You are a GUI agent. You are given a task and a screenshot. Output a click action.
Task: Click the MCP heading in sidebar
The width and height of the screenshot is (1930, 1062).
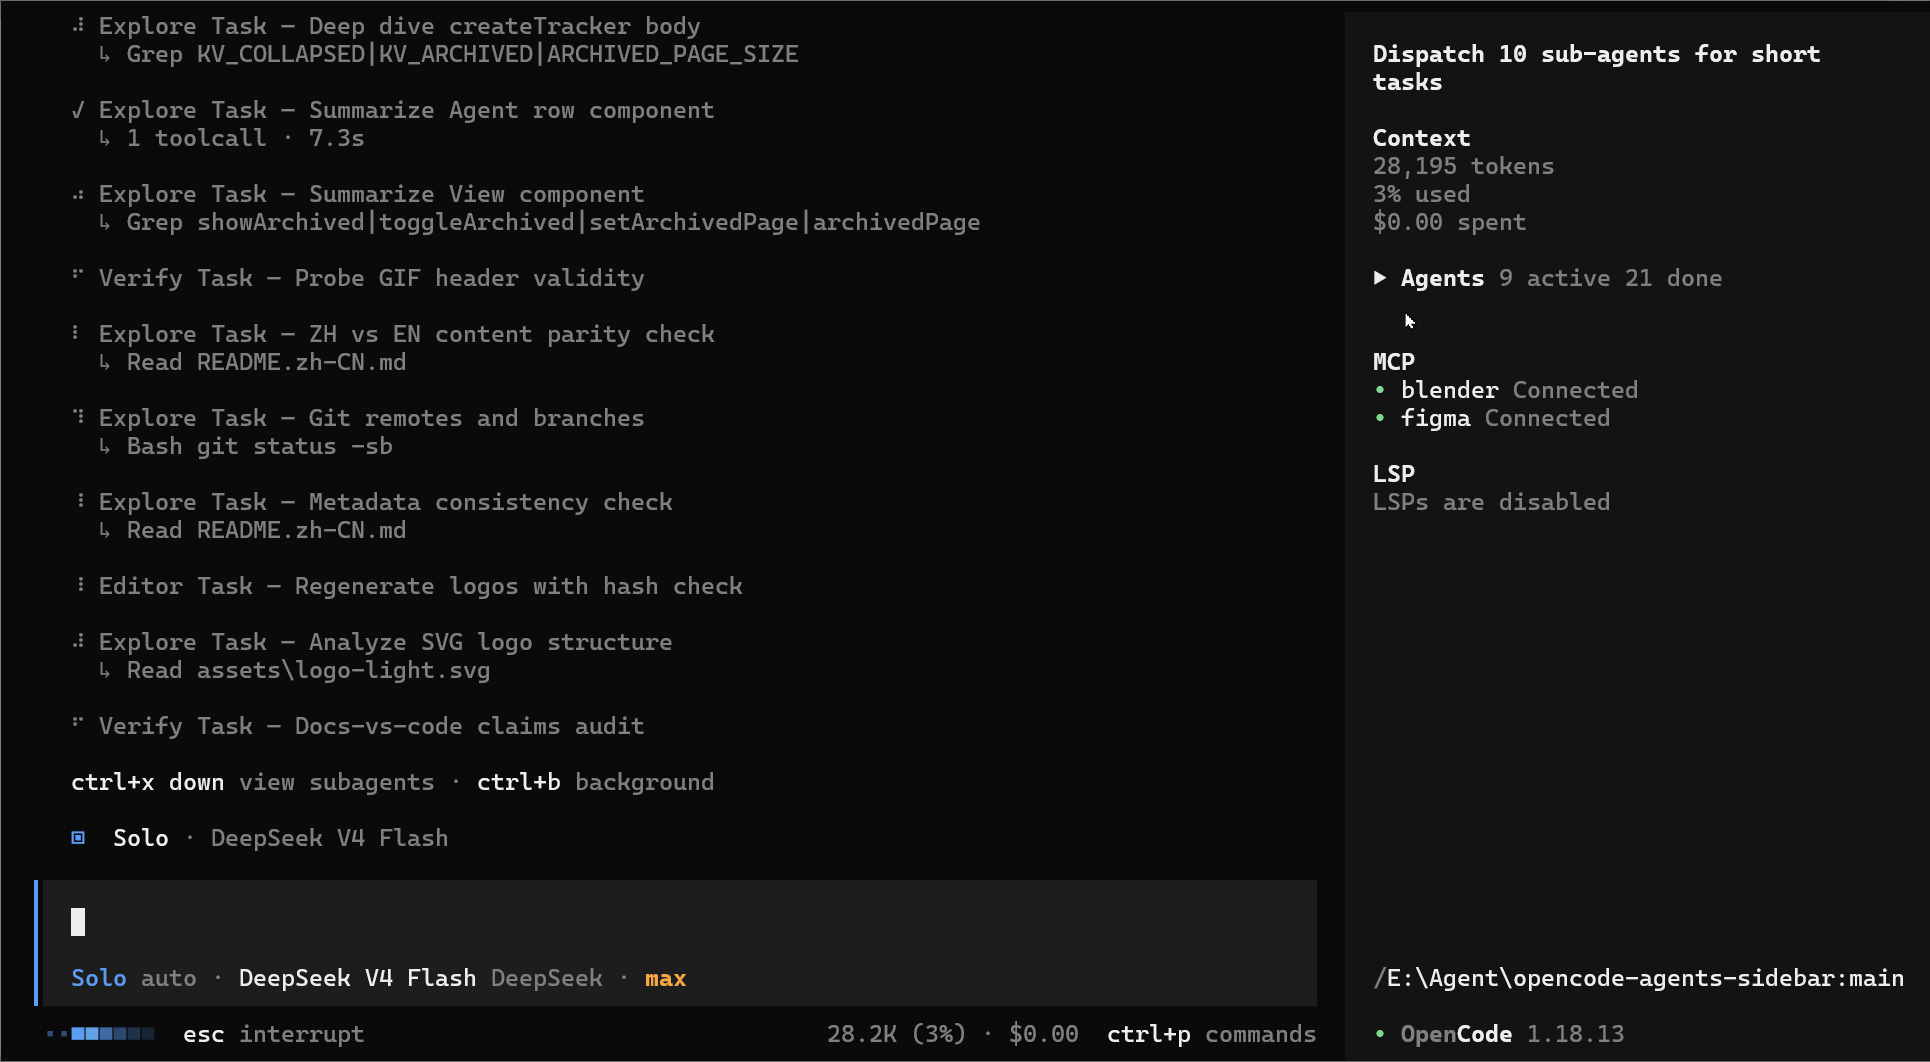(x=1393, y=362)
